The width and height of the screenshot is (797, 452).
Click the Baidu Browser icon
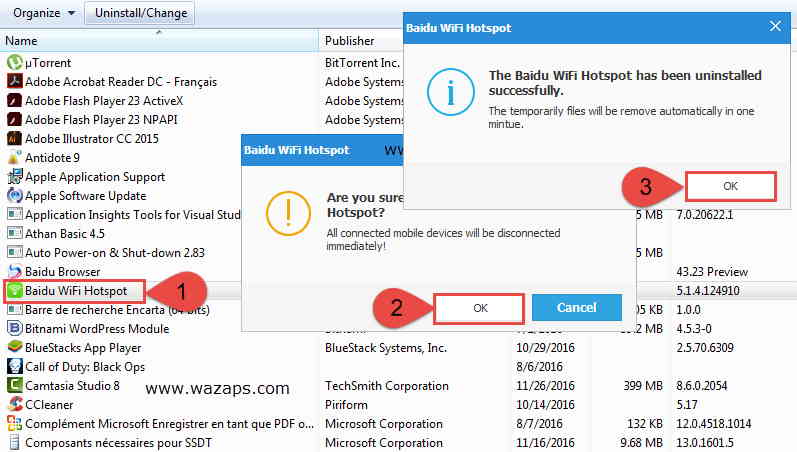pos(15,272)
